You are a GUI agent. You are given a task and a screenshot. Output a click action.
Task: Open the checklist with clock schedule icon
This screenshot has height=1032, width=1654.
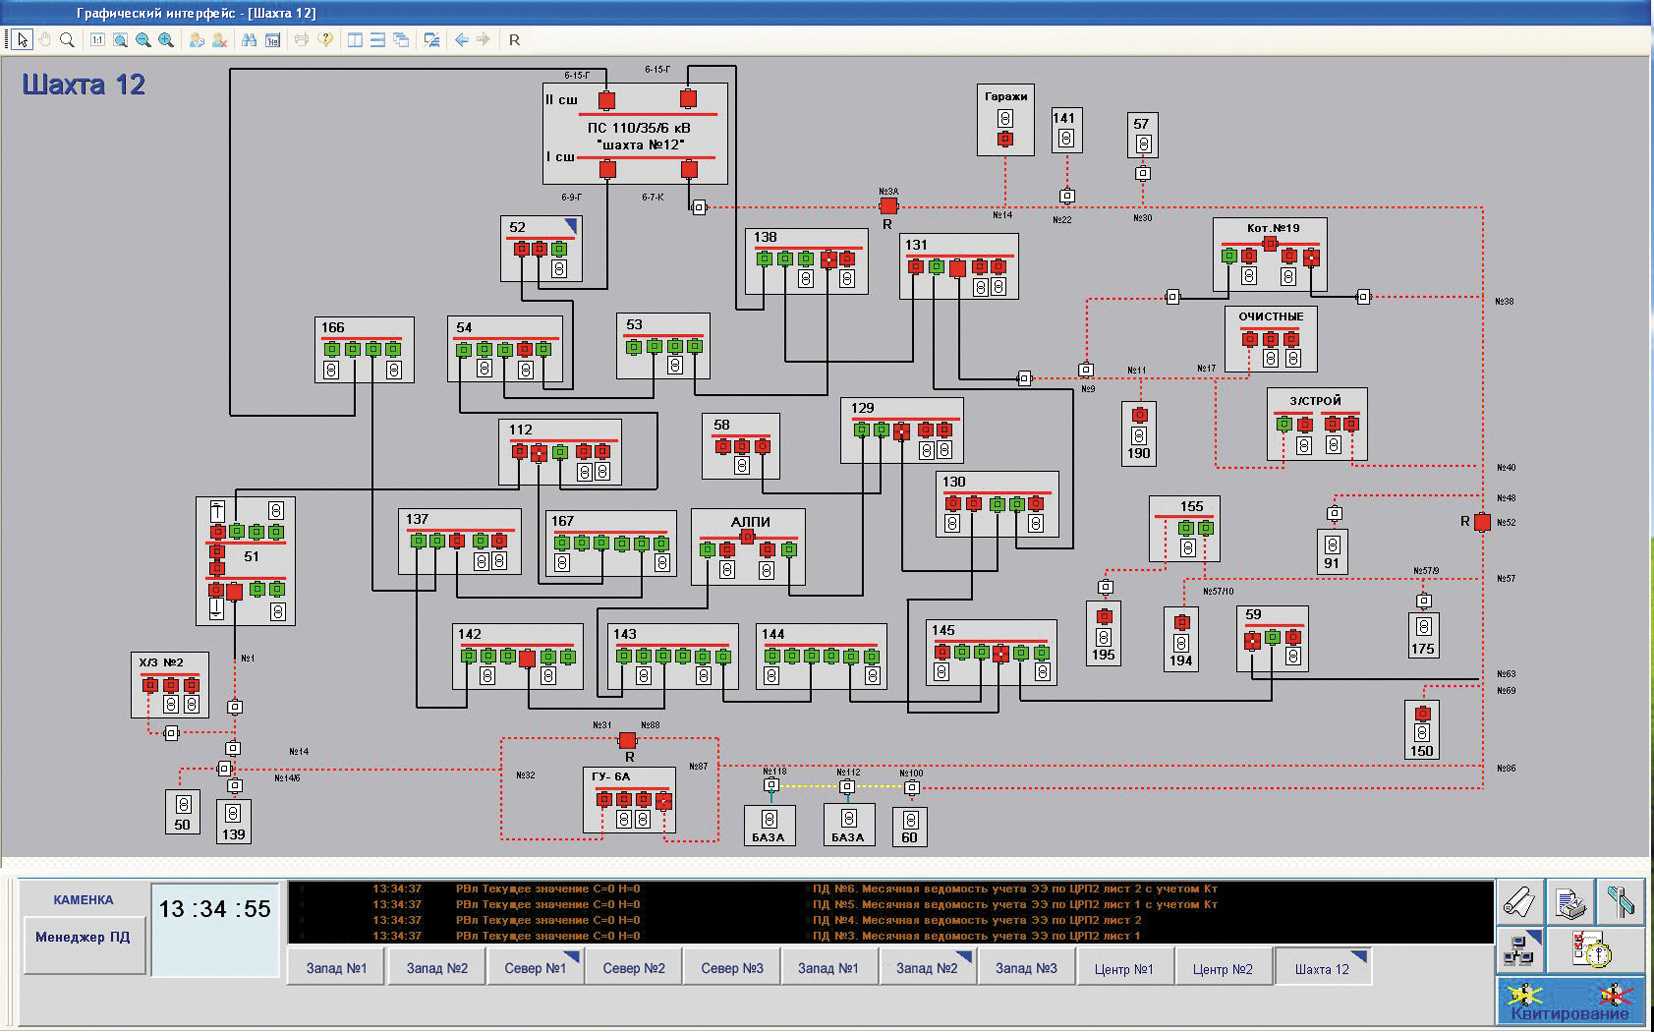1593,950
